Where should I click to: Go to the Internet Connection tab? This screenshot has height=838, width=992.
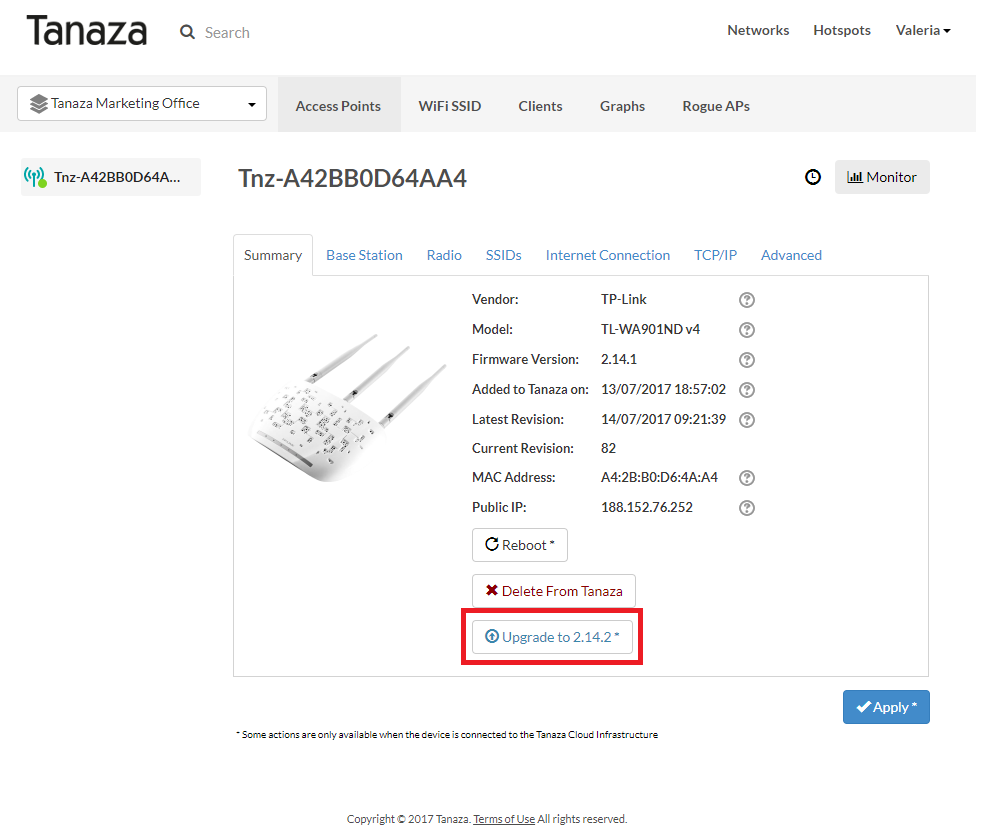tap(607, 255)
